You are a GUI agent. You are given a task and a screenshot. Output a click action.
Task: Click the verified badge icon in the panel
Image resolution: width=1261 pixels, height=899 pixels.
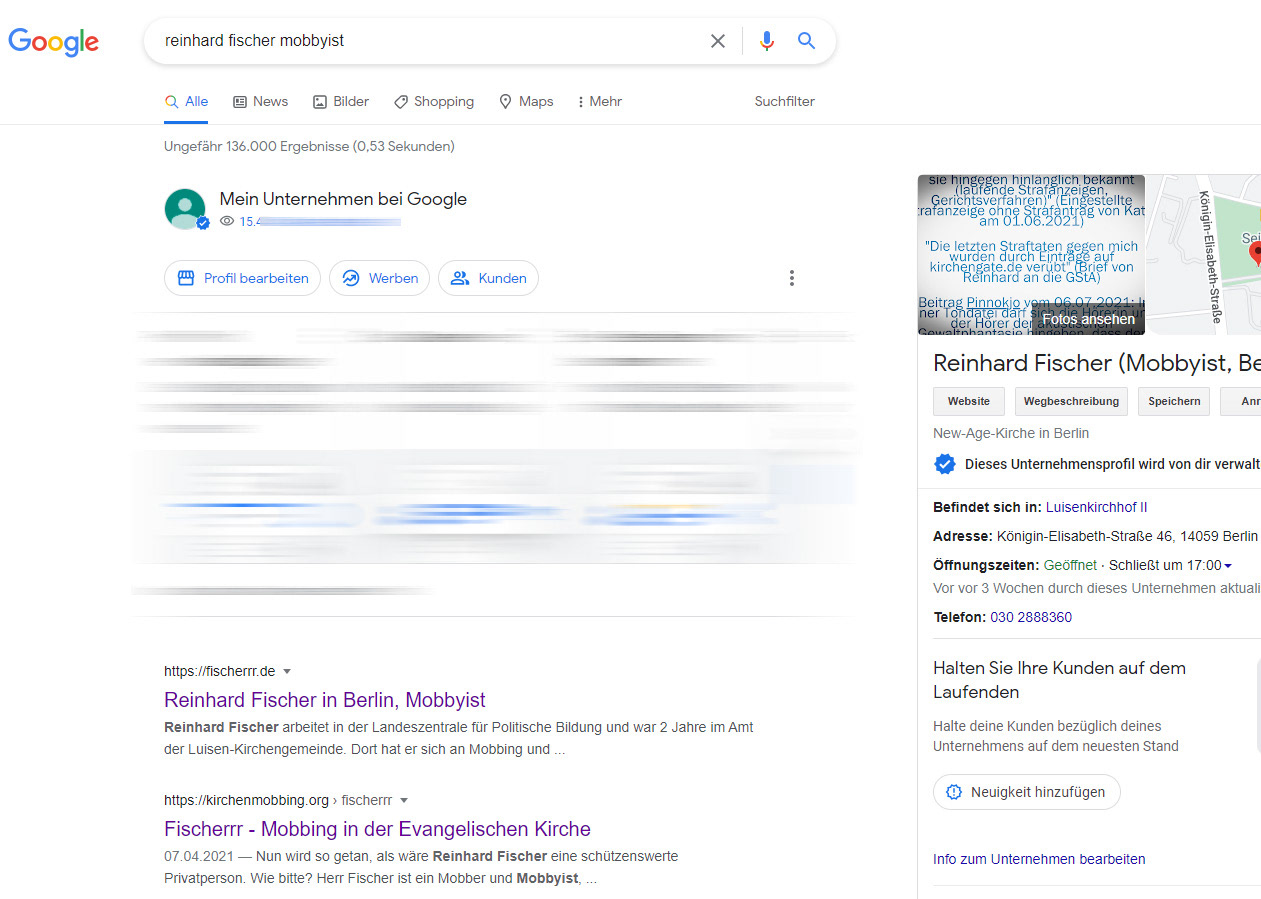point(944,464)
